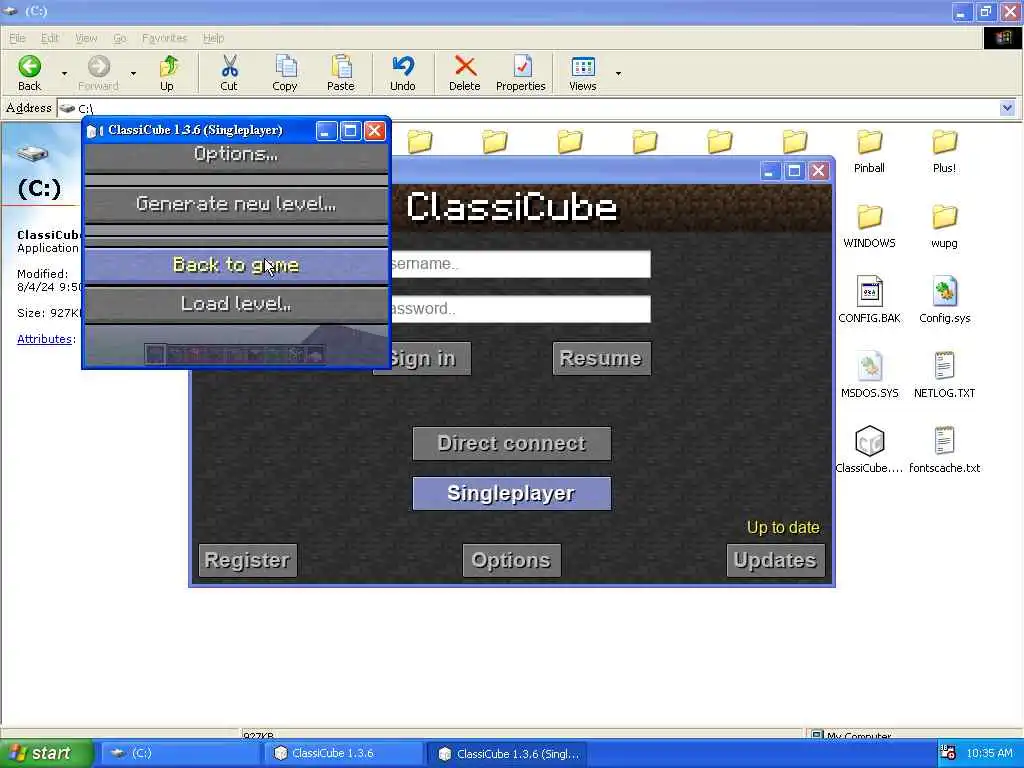Click the Windows Start button
This screenshot has height=768, width=1024.
click(46, 754)
